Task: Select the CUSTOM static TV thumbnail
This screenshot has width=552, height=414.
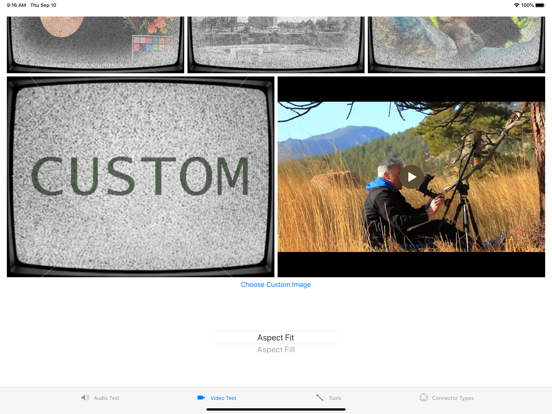Action: point(140,177)
